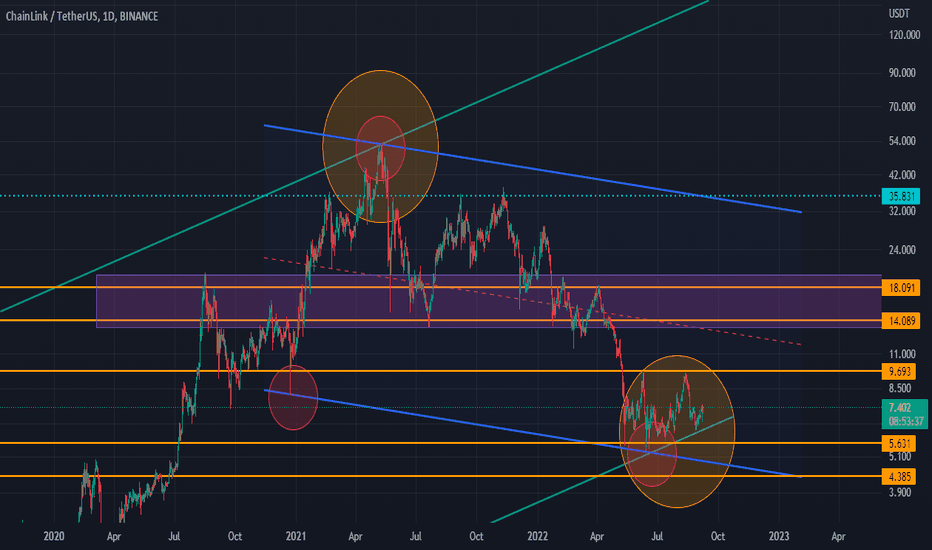
Task: Click the 3.900 price axis value
Action: click(899, 492)
